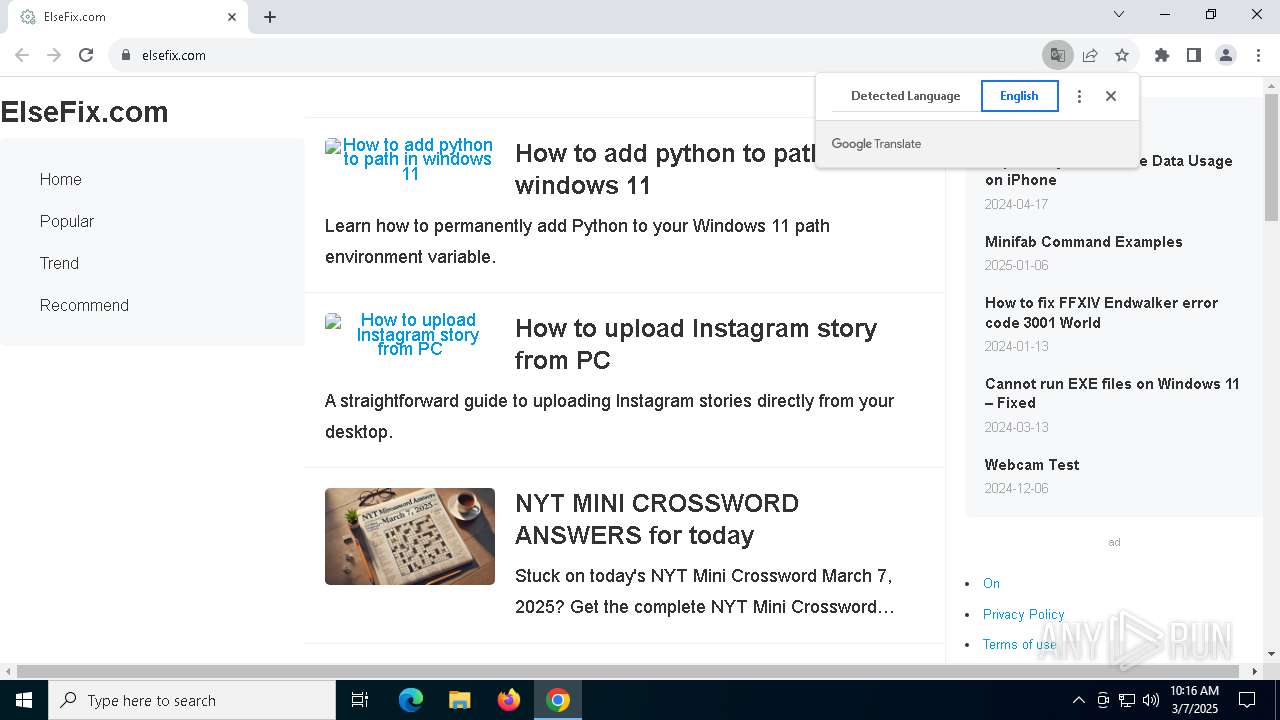
Task: Click the share this page icon
Action: (x=1090, y=55)
